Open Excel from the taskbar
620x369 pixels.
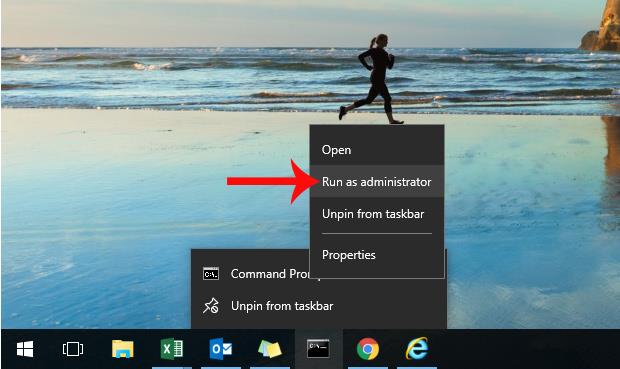[x=172, y=349]
